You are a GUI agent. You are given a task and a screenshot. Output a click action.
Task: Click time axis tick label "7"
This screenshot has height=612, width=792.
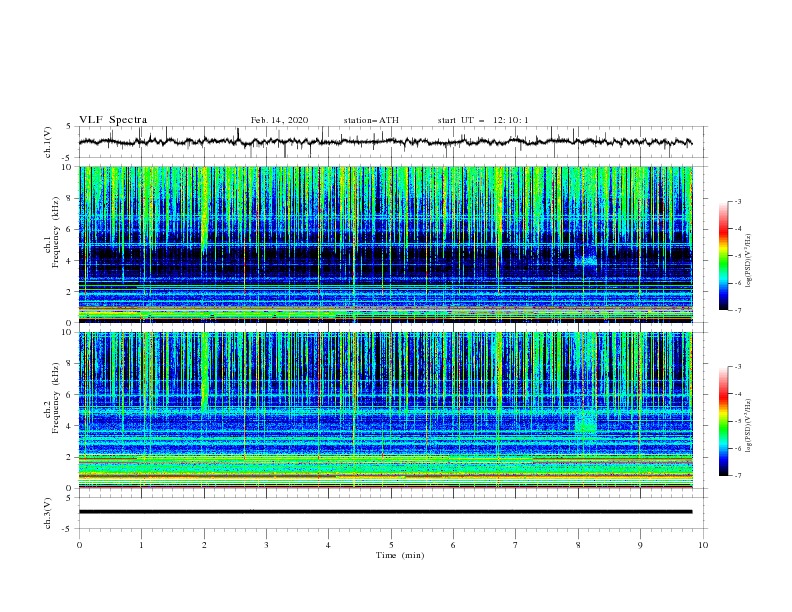516,545
